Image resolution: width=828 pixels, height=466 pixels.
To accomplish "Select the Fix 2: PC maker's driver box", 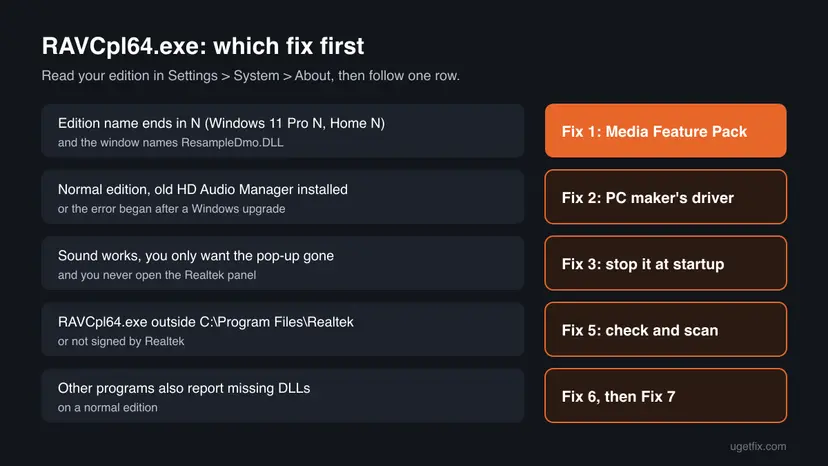I will (665, 197).
